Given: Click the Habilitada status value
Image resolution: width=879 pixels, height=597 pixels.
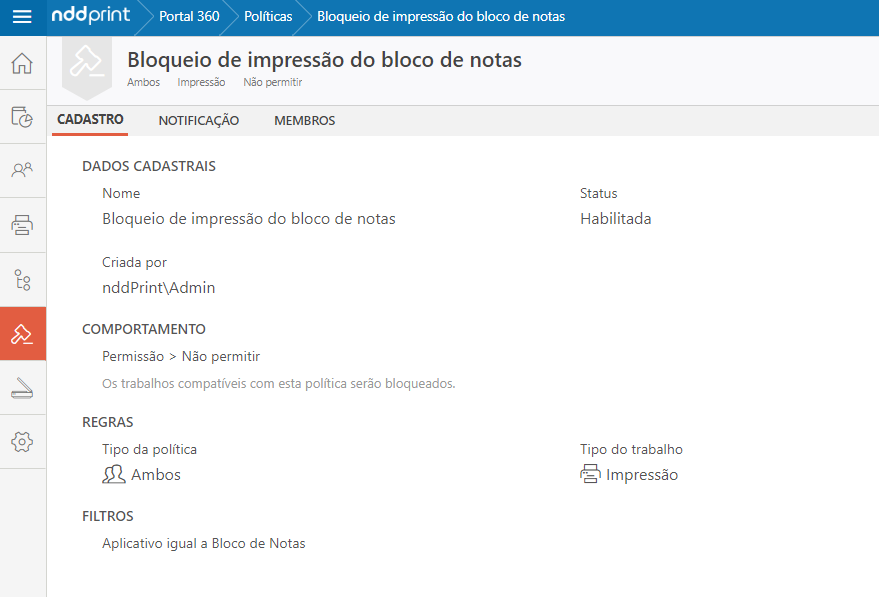Looking at the screenshot, I should click(x=615, y=219).
